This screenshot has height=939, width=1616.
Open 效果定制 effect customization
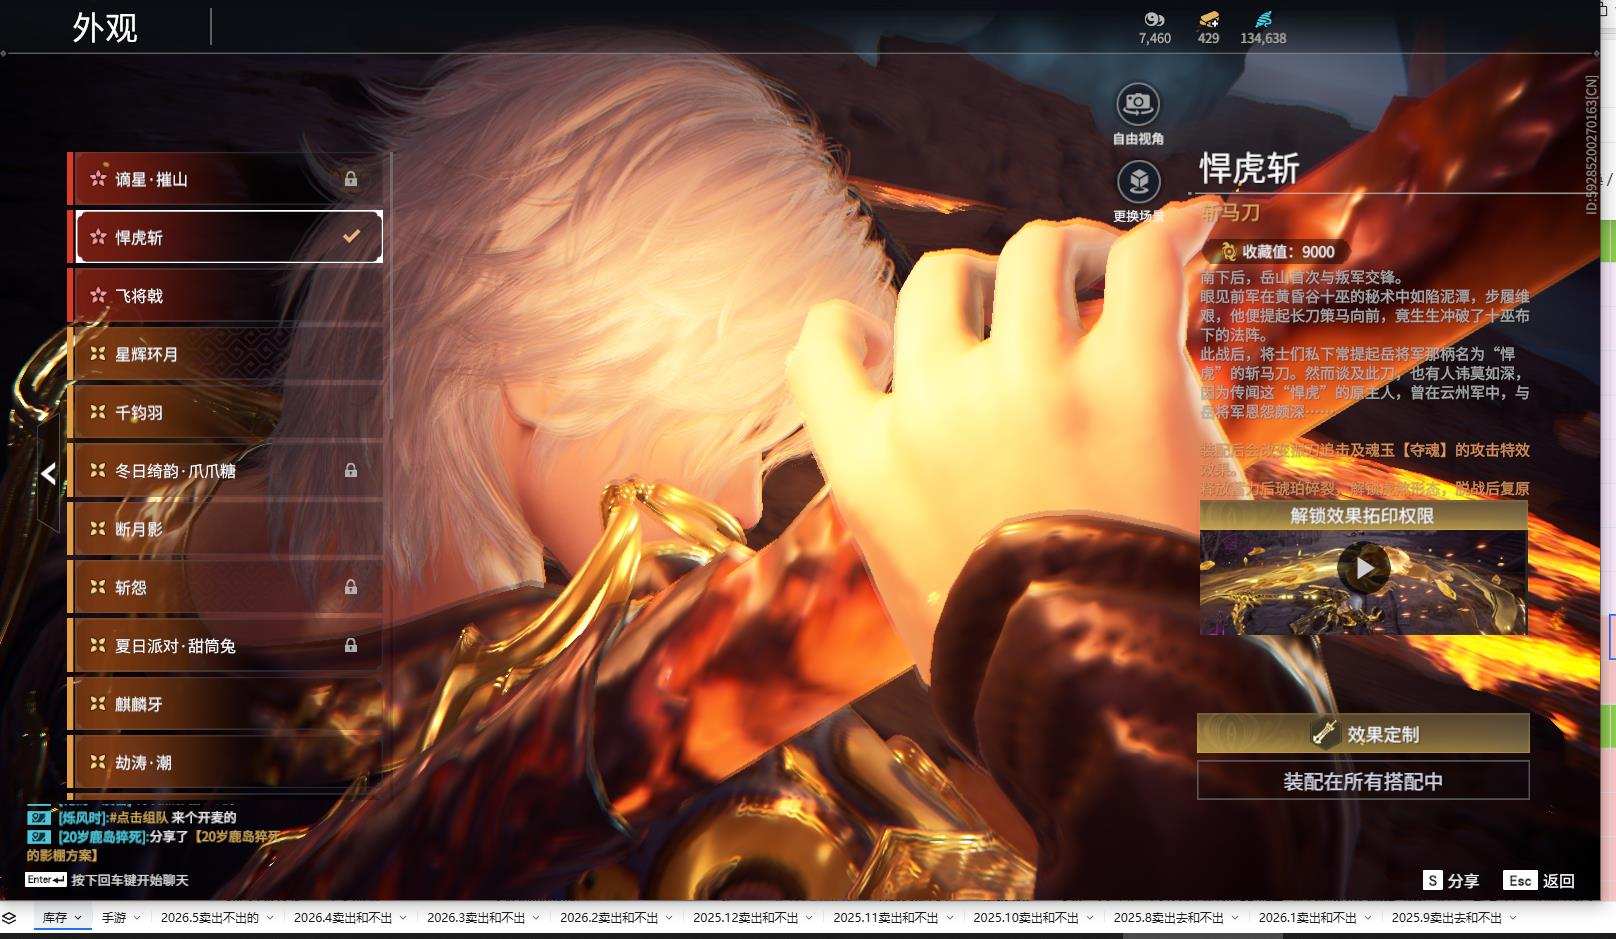click(x=1363, y=734)
